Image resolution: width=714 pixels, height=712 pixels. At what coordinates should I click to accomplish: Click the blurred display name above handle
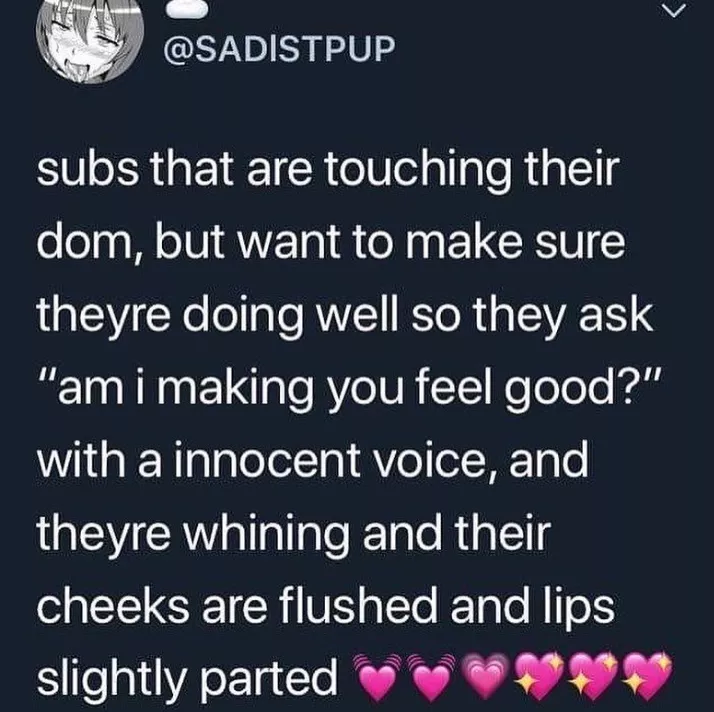pos(188,10)
